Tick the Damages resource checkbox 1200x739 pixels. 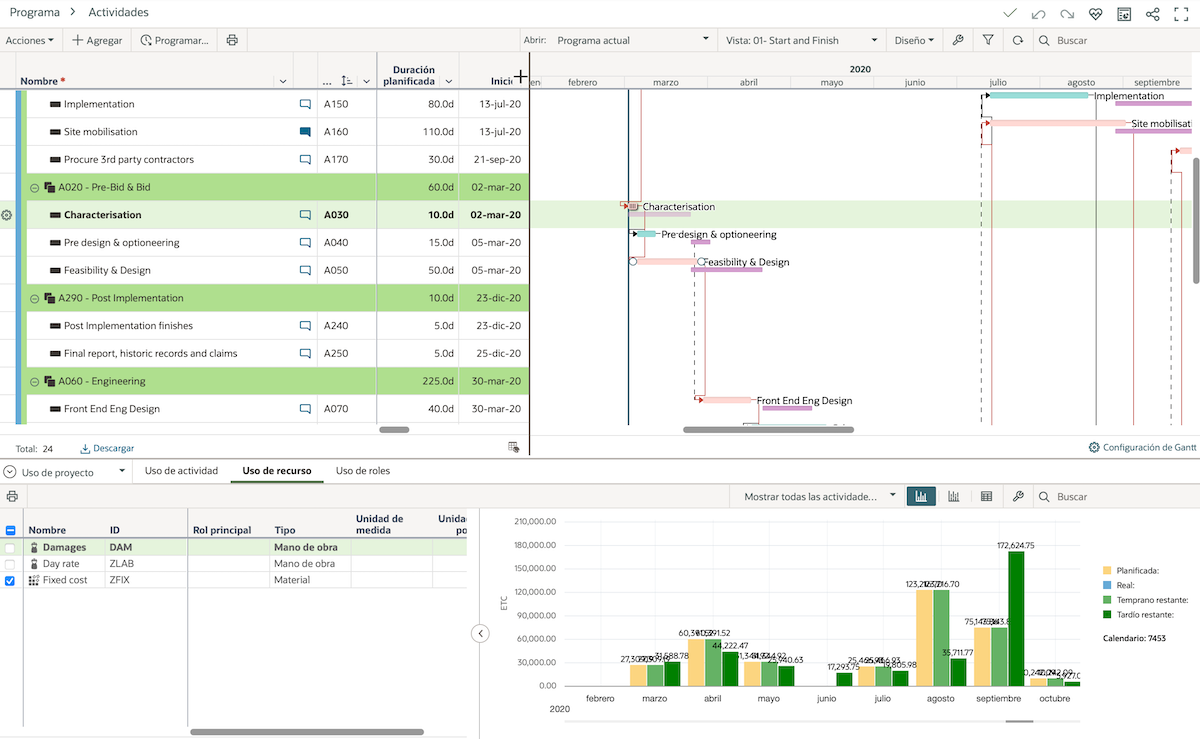pyautogui.click(x=10, y=548)
